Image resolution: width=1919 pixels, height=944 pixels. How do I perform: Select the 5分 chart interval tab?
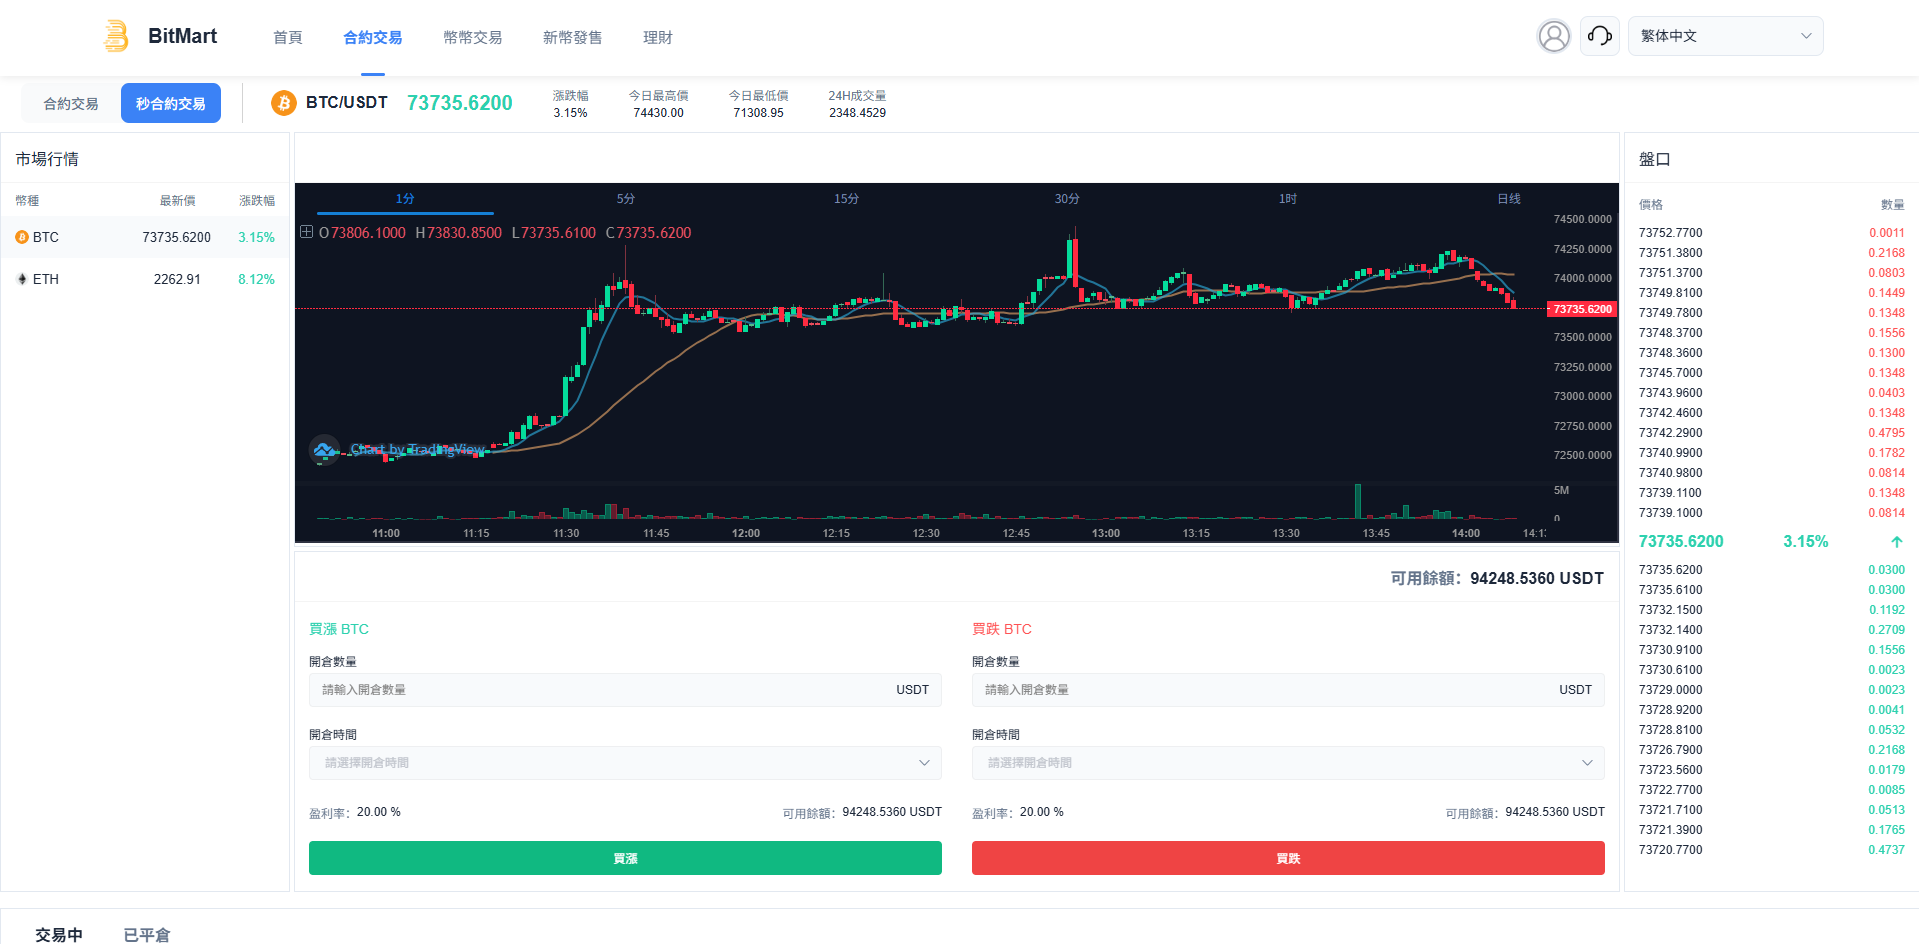tap(626, 199)
